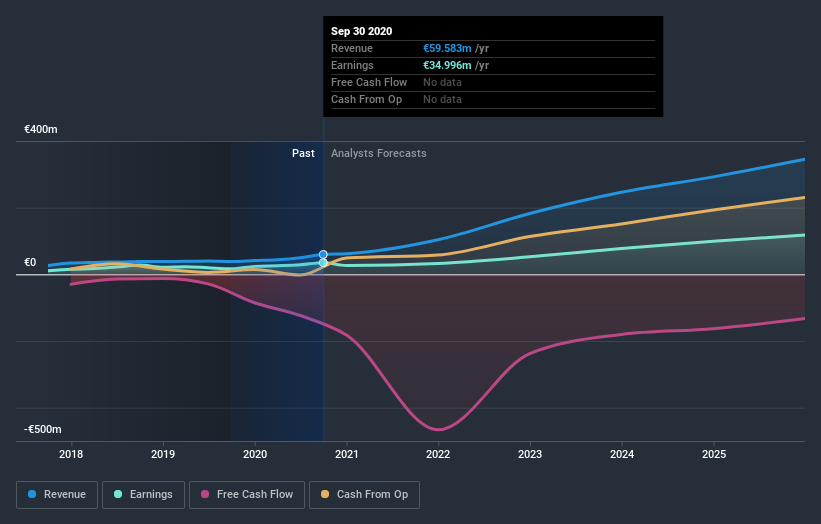The height and width of the screenshot is (524, 821).
Task: Click the 2021 x-axis label
Action: (347, 454)
